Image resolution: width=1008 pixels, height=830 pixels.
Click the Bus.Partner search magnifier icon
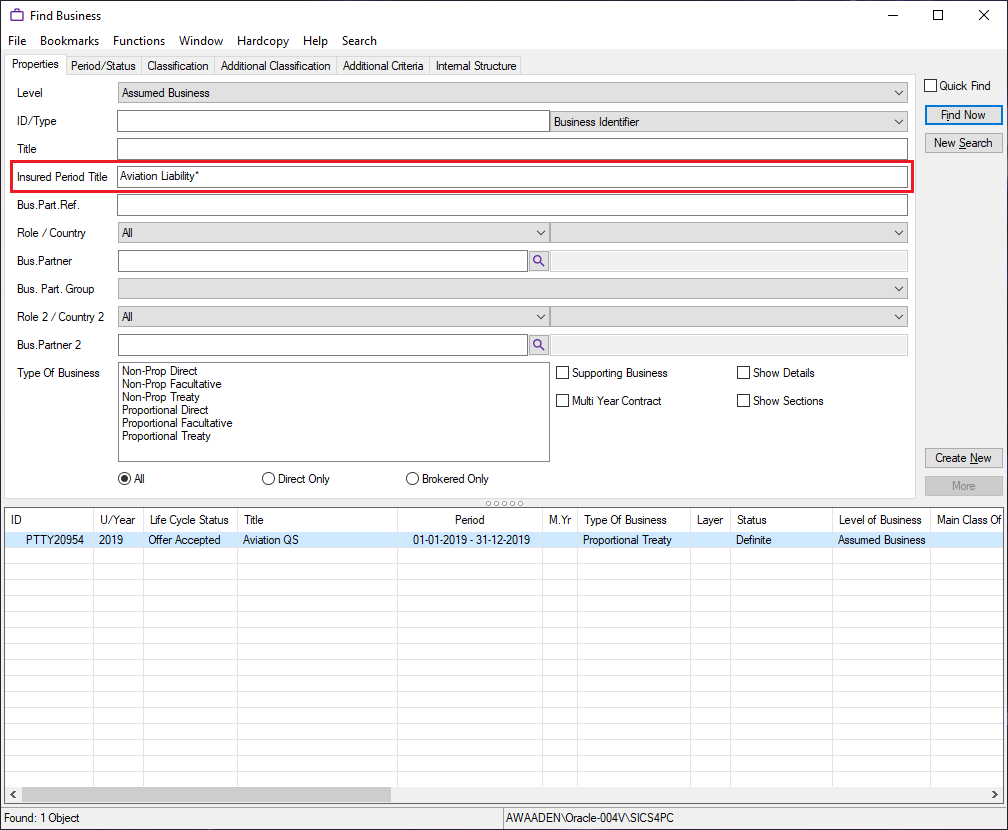[538, 261]
